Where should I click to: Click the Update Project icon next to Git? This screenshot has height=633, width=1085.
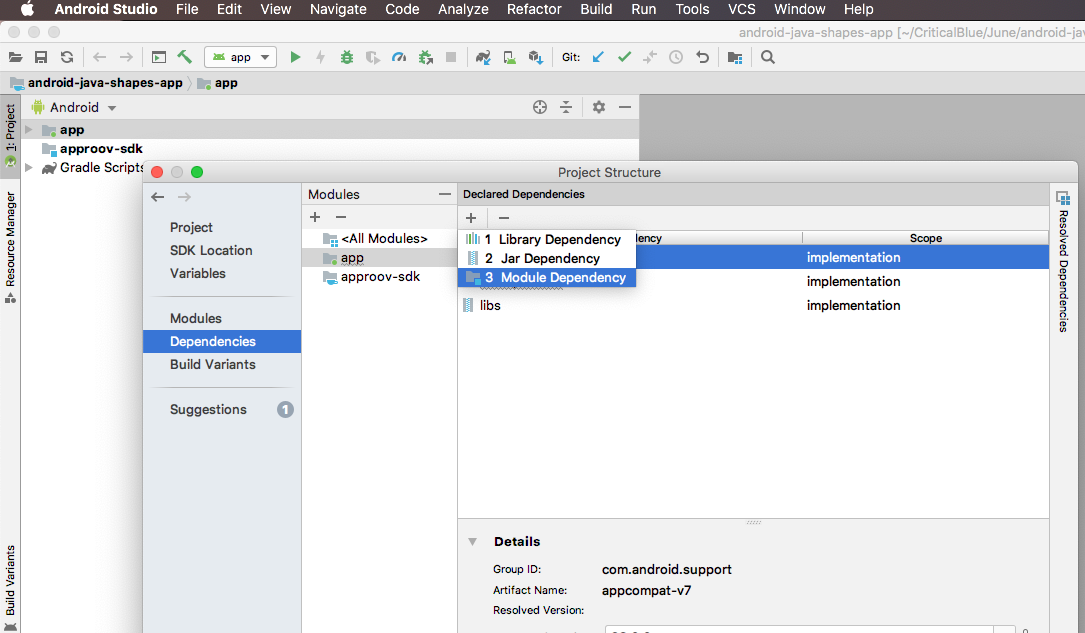(598, 57)
